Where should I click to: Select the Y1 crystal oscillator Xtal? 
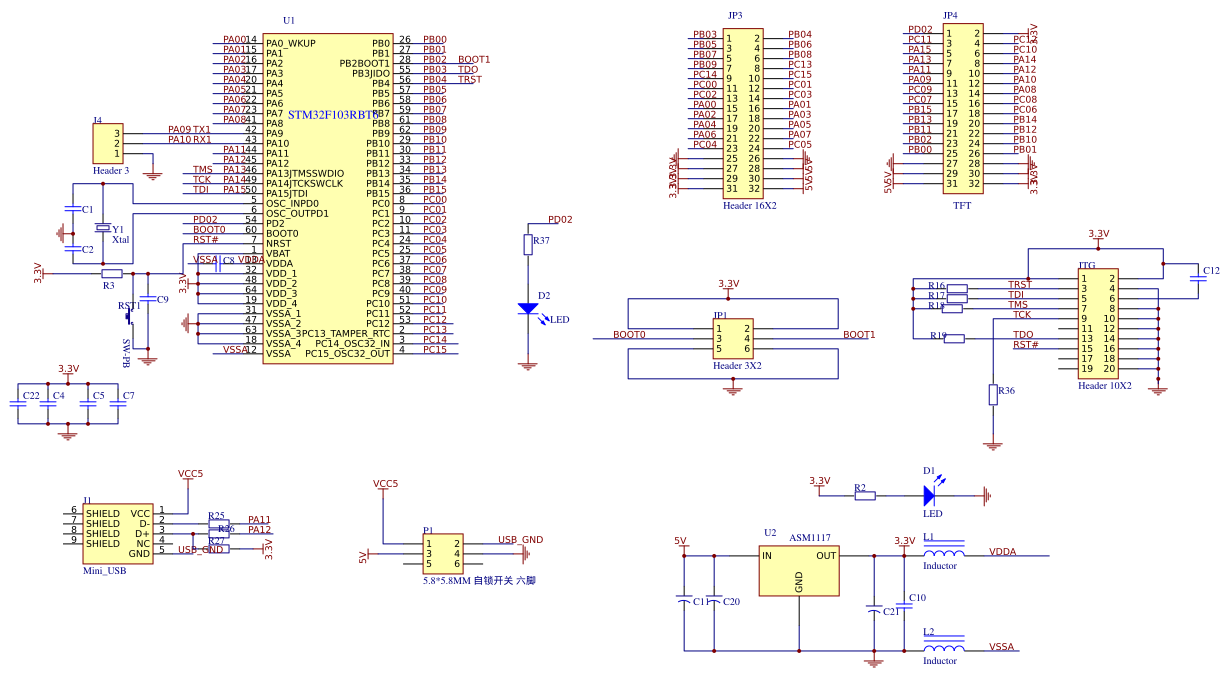(x=103, y=230)
